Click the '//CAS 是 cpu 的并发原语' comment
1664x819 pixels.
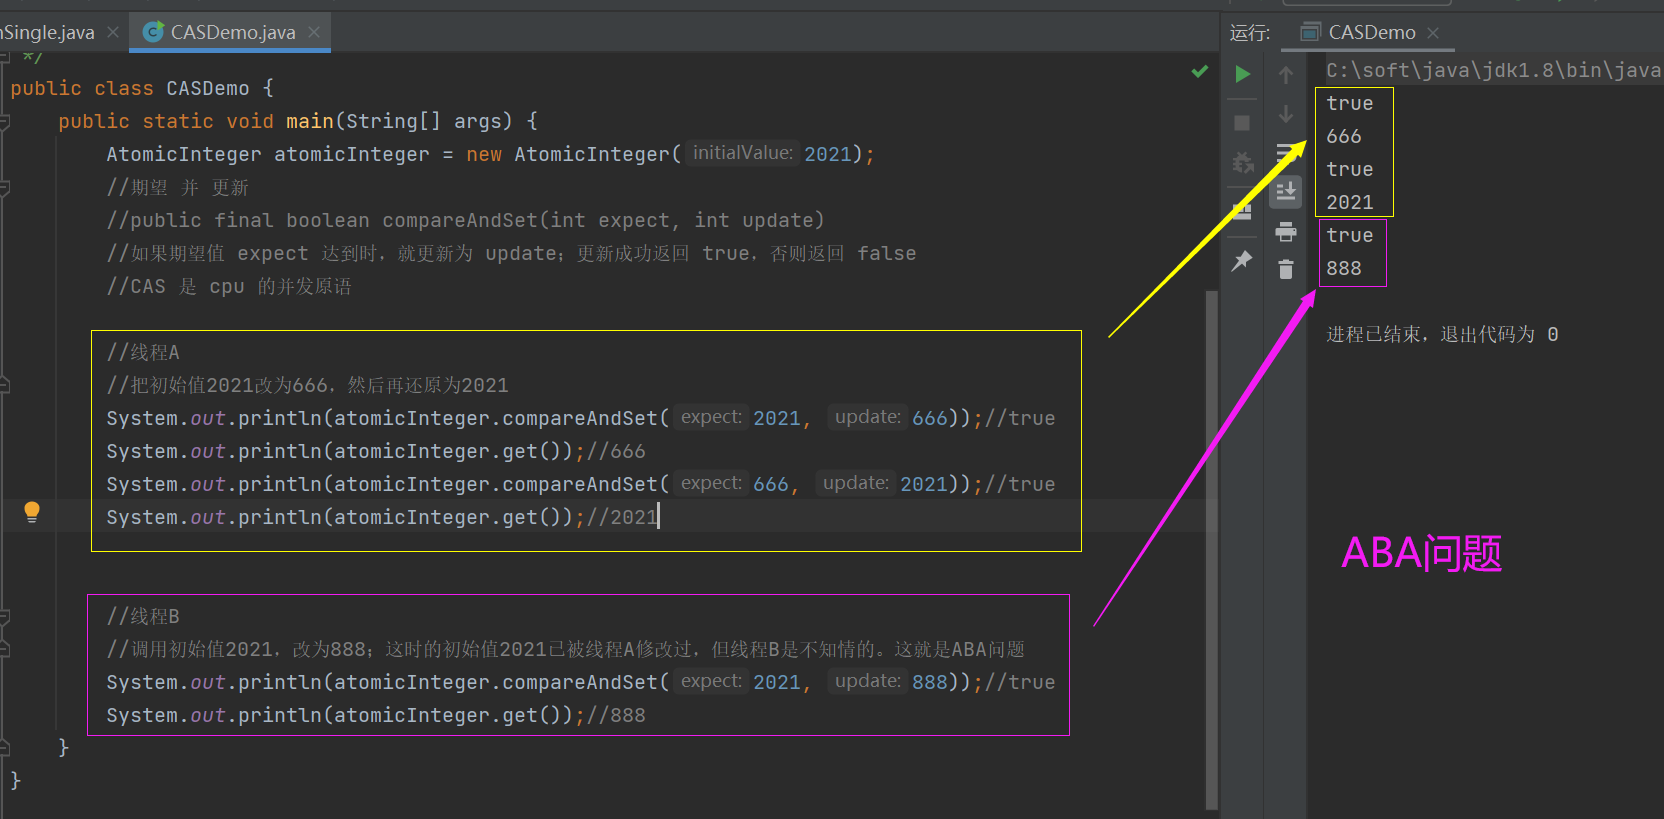point(229,286)
